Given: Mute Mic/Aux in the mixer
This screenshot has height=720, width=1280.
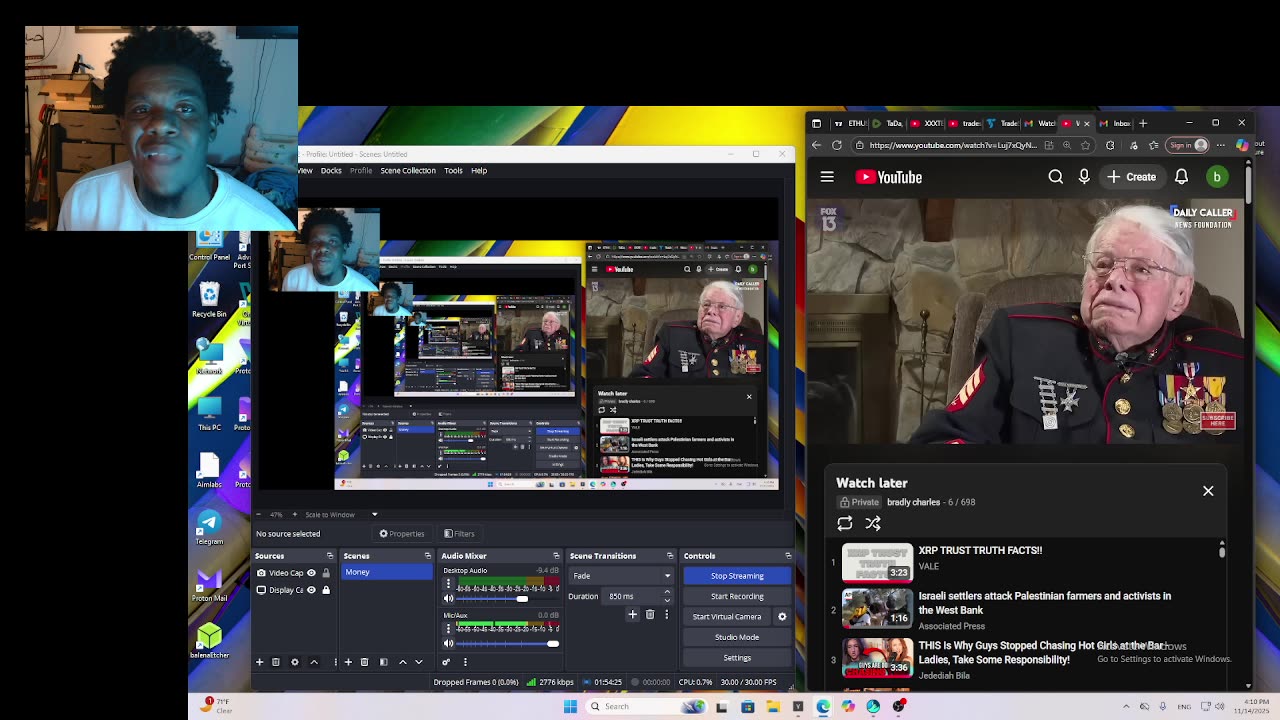Looking at the screenshot, I should [x=448, y=643].
